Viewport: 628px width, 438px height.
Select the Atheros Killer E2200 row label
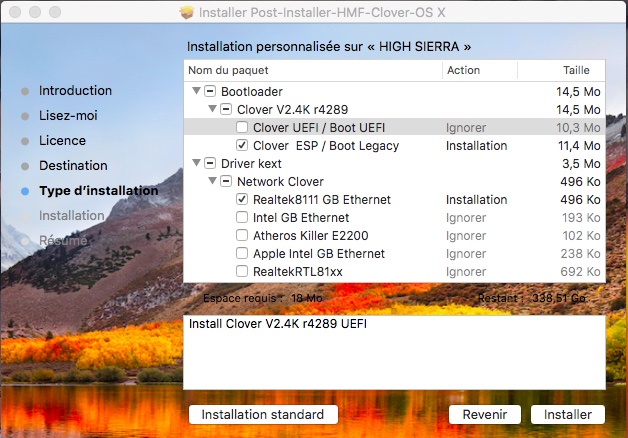pos(311,236)
